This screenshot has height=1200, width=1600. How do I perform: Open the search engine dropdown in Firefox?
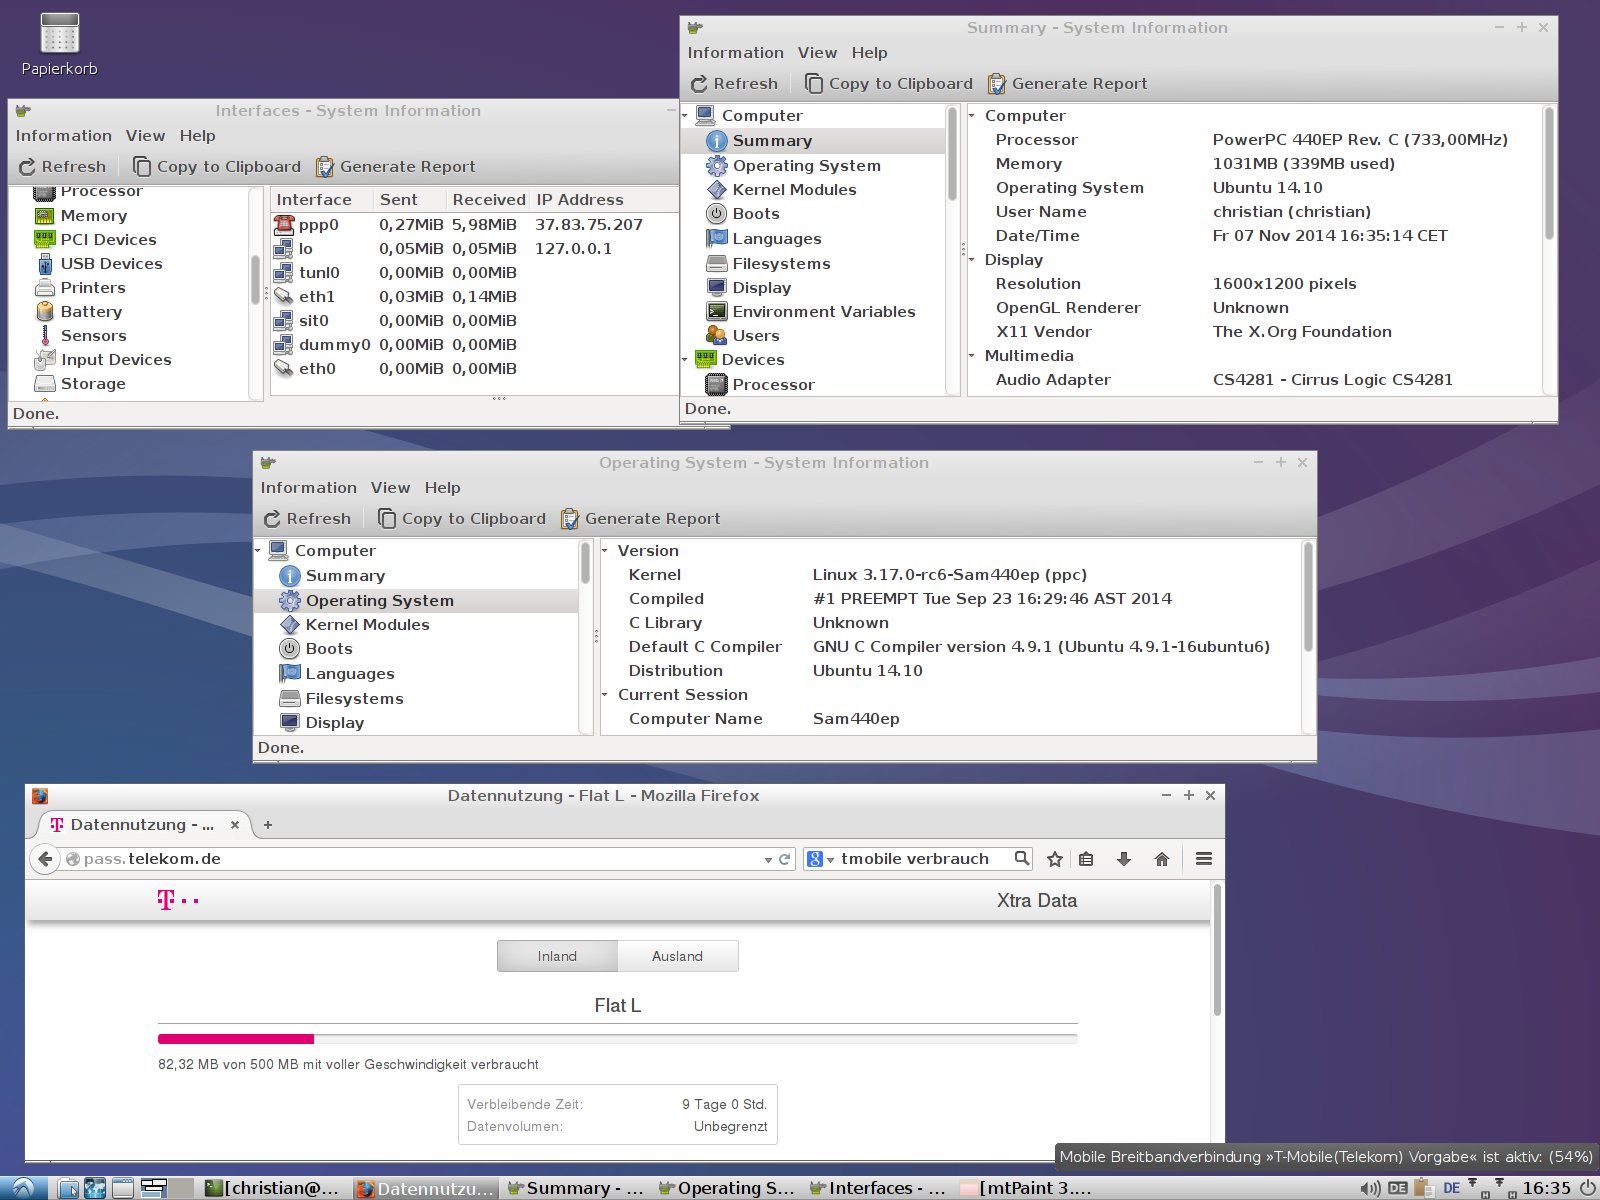(820, 859)
